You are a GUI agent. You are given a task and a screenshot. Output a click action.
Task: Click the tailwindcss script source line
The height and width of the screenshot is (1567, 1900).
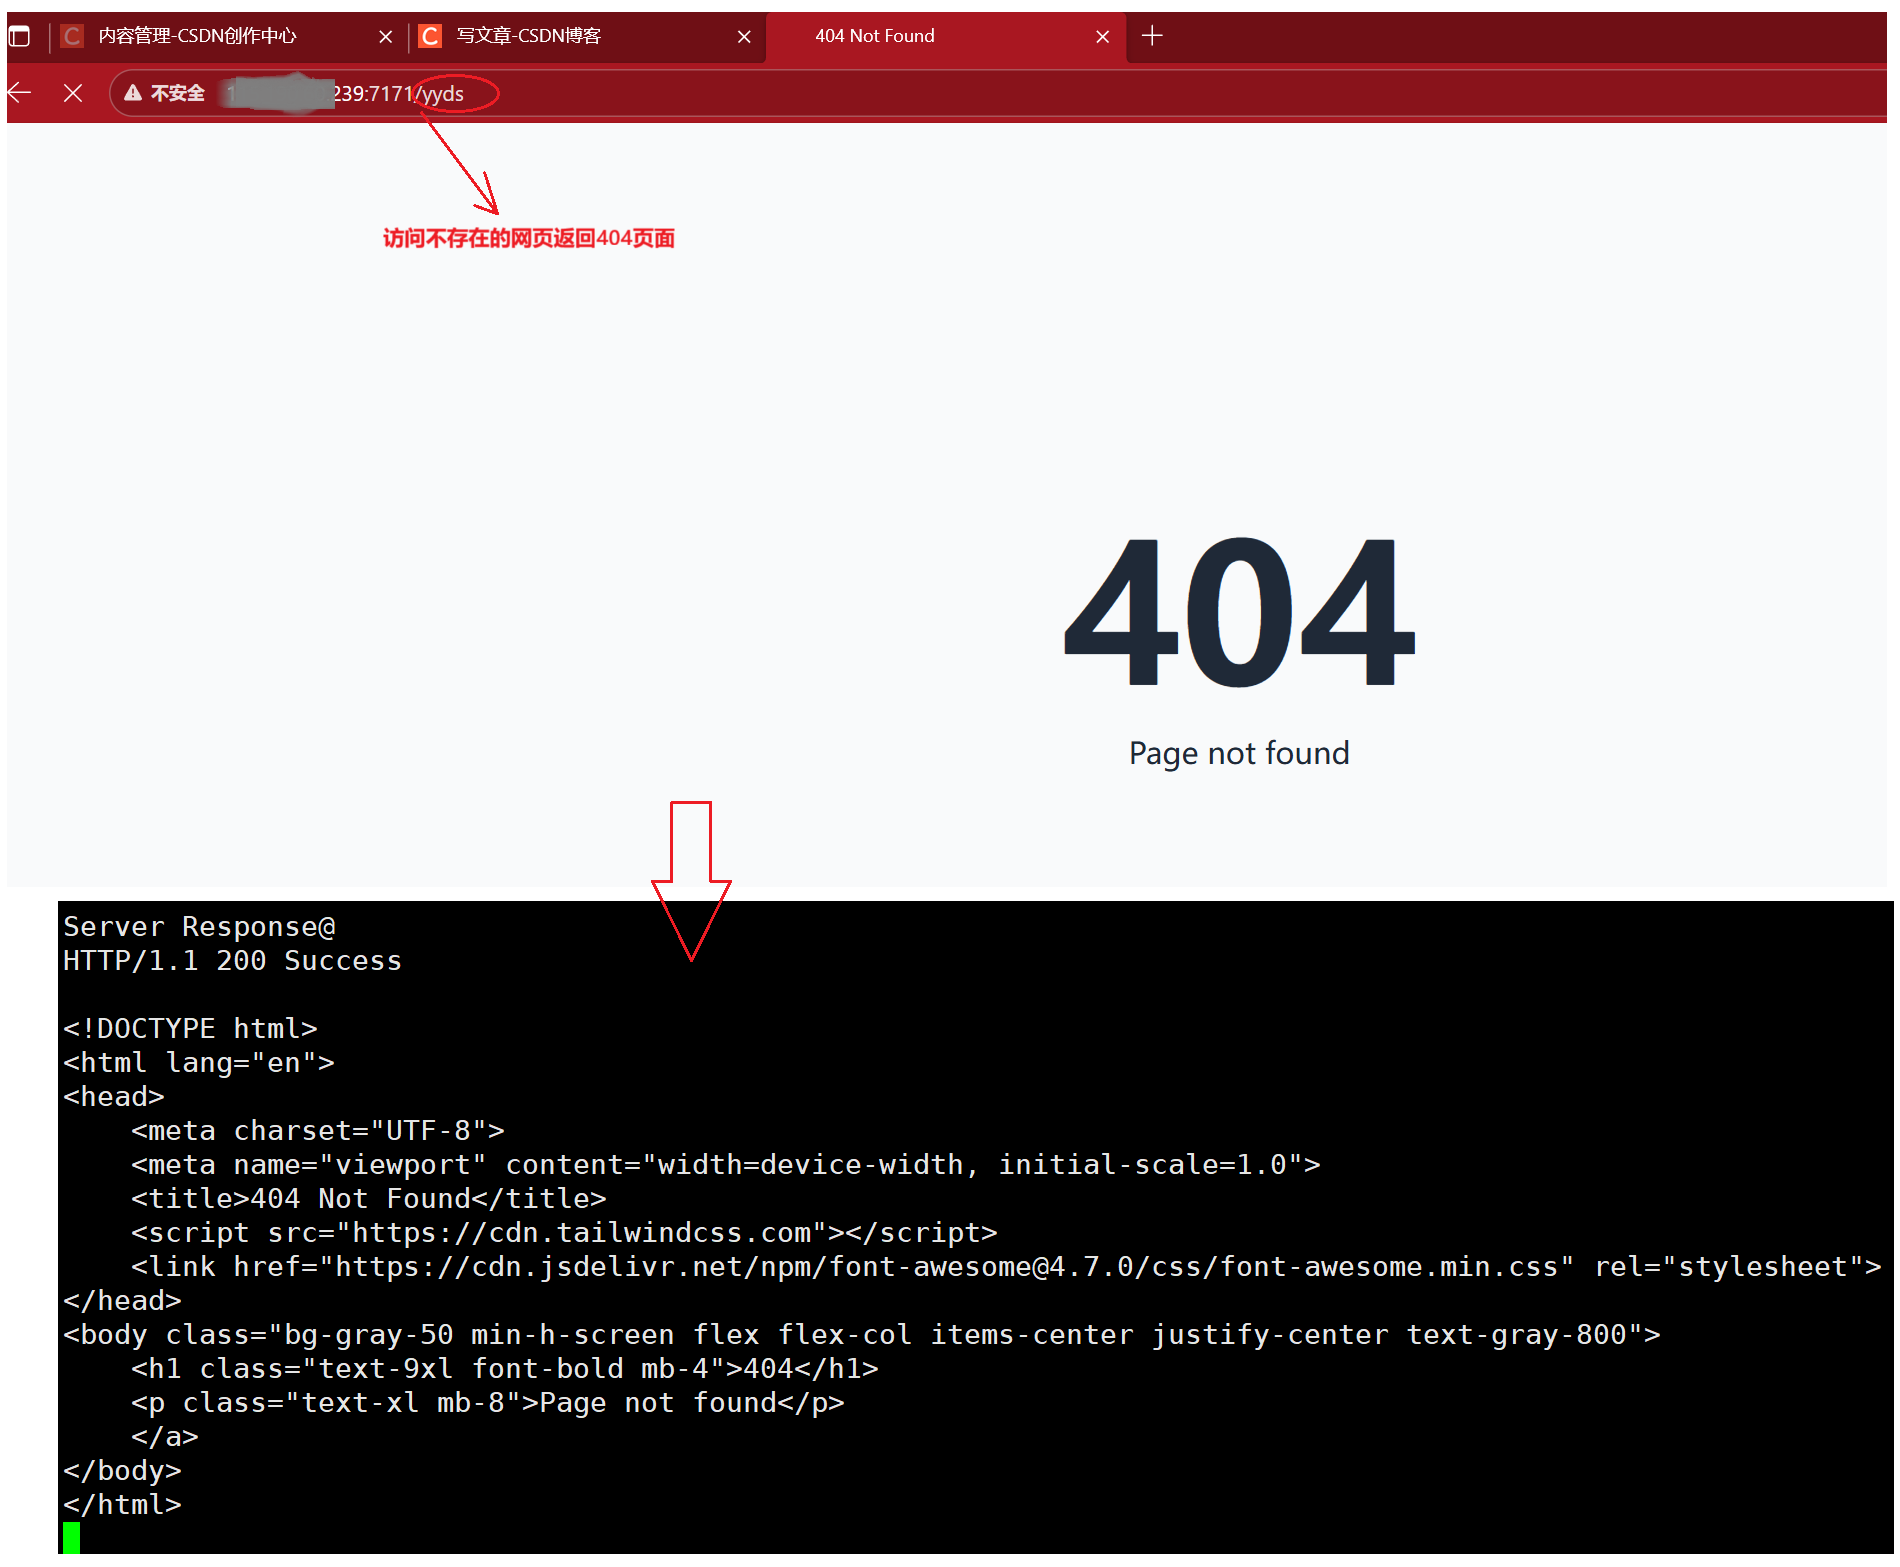564,1233
